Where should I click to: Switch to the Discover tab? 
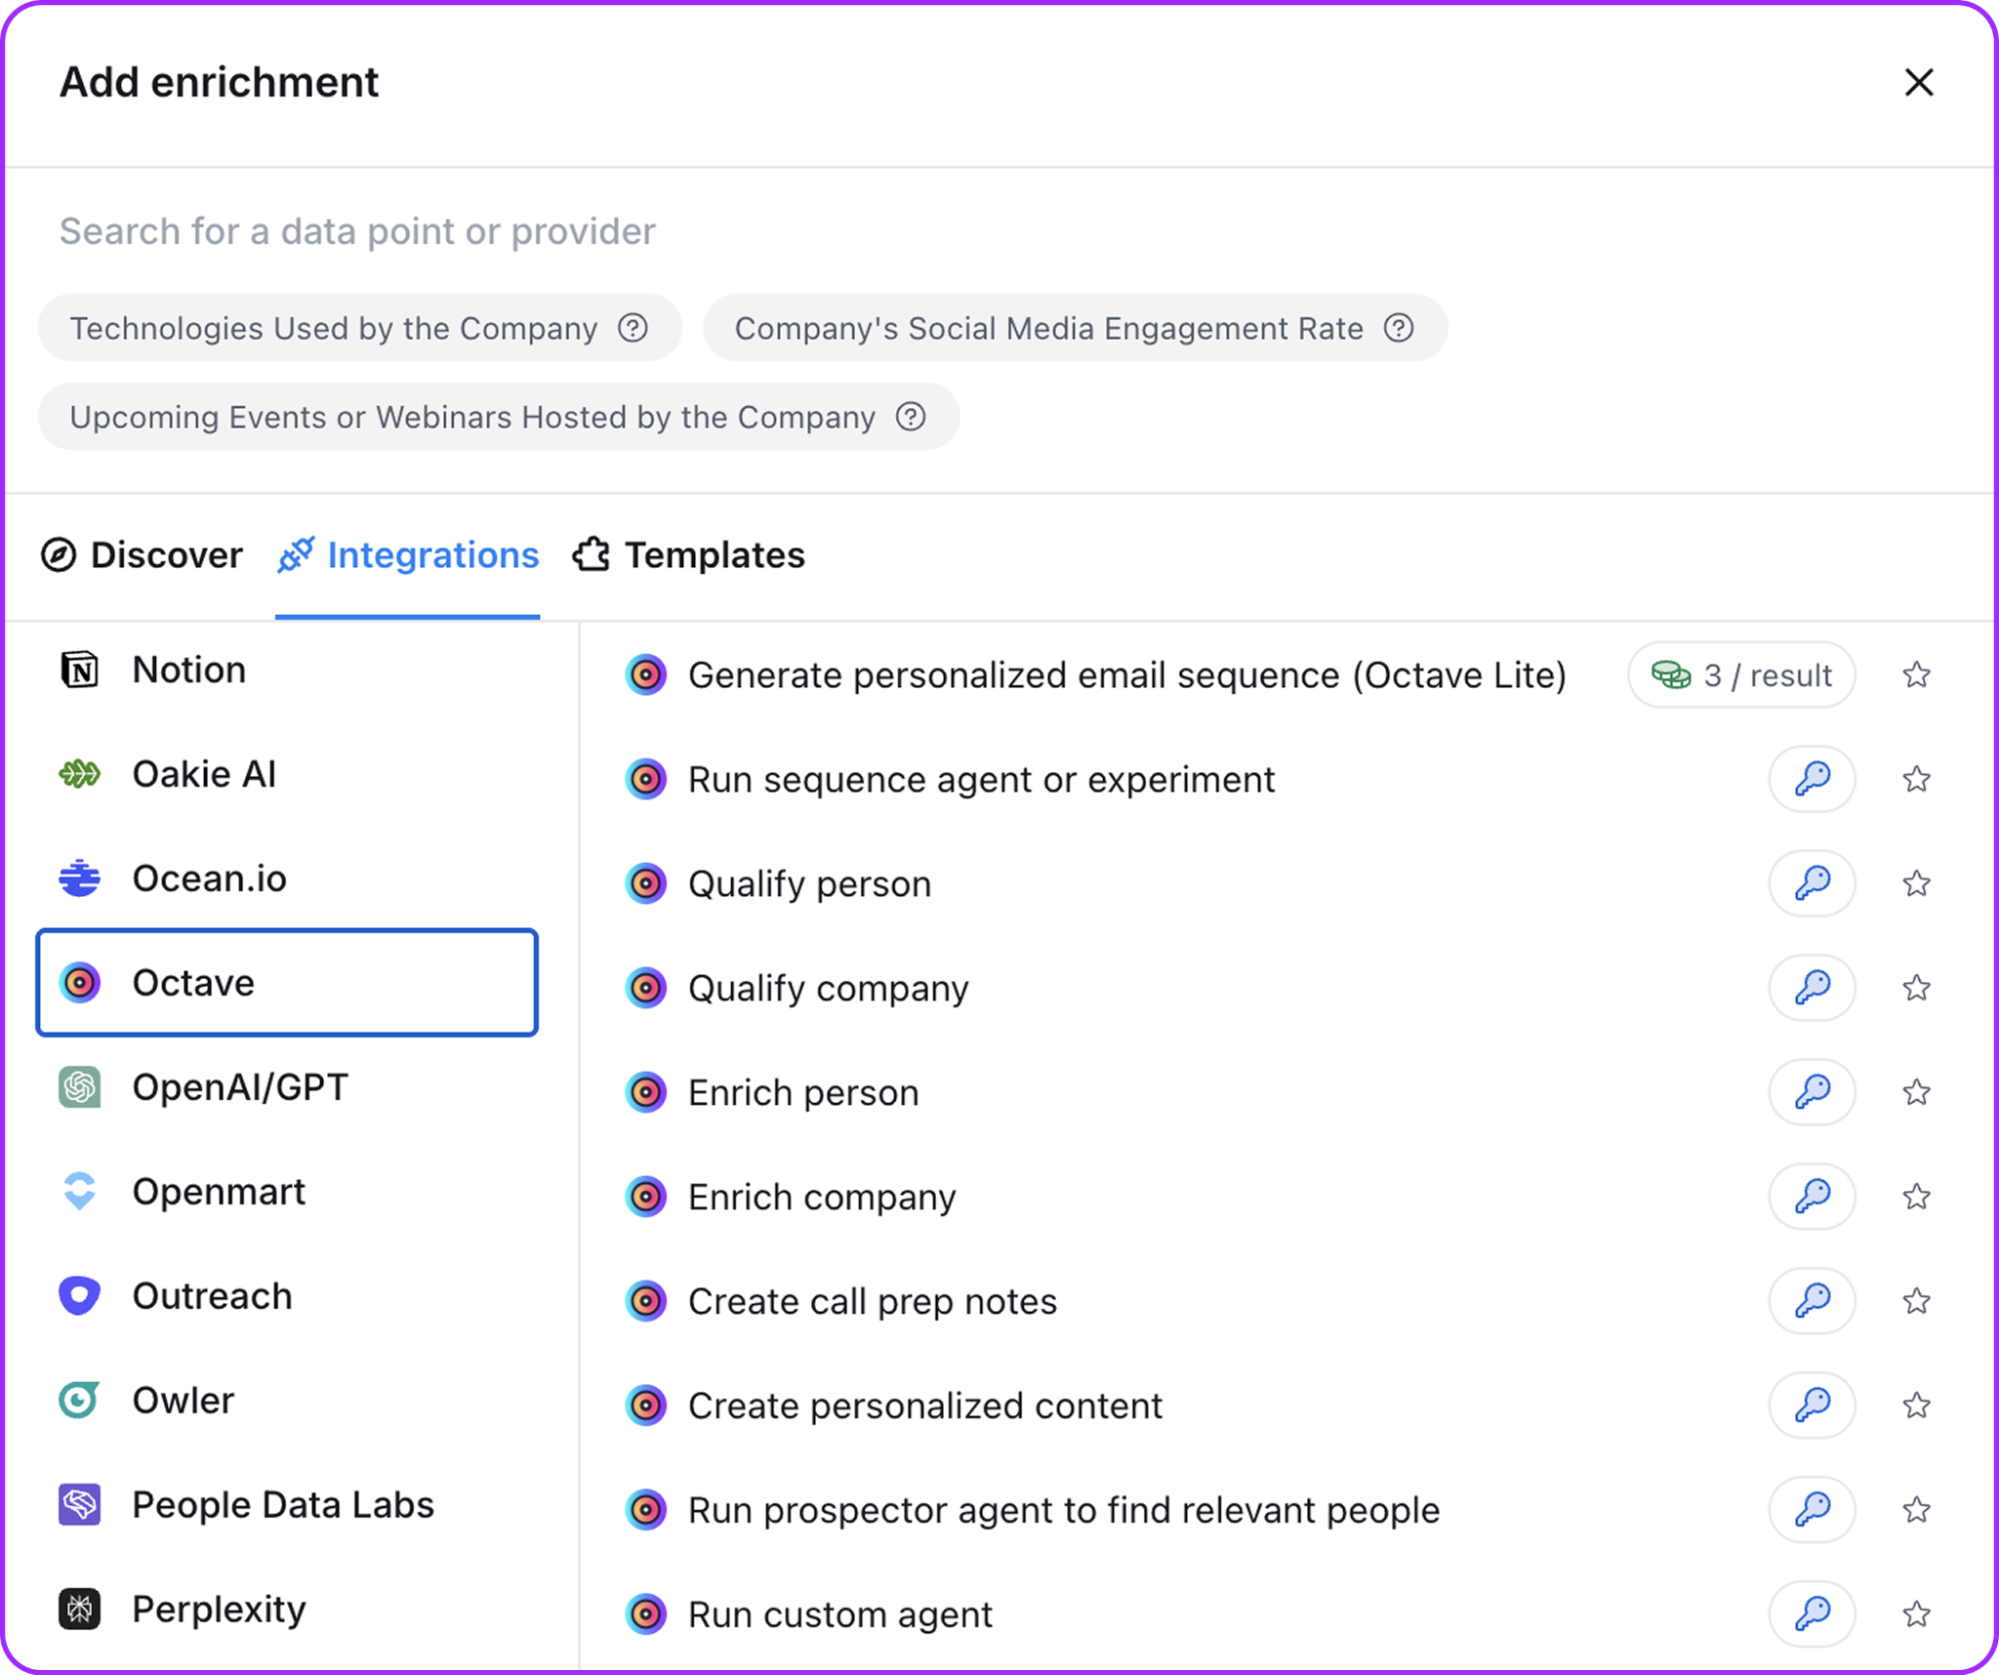click(x=142, y=555)
